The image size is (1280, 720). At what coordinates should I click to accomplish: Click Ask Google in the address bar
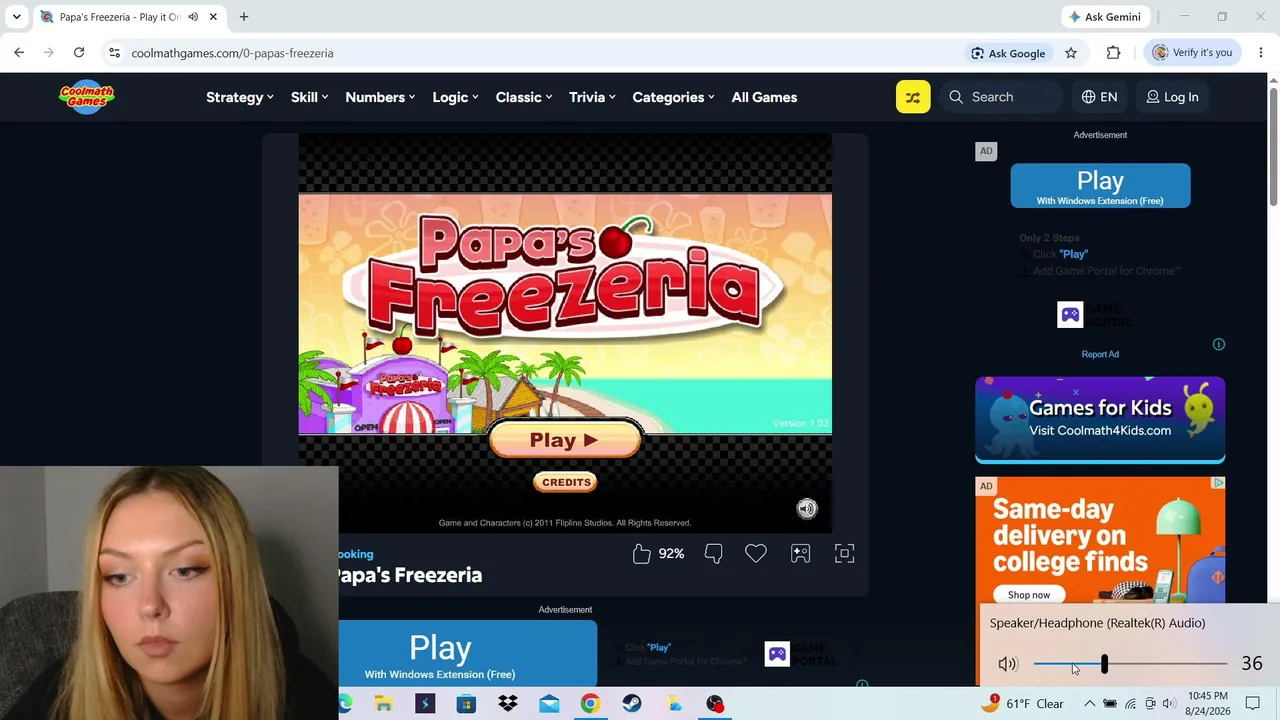pyautogui.click(x=1008, y=53)
